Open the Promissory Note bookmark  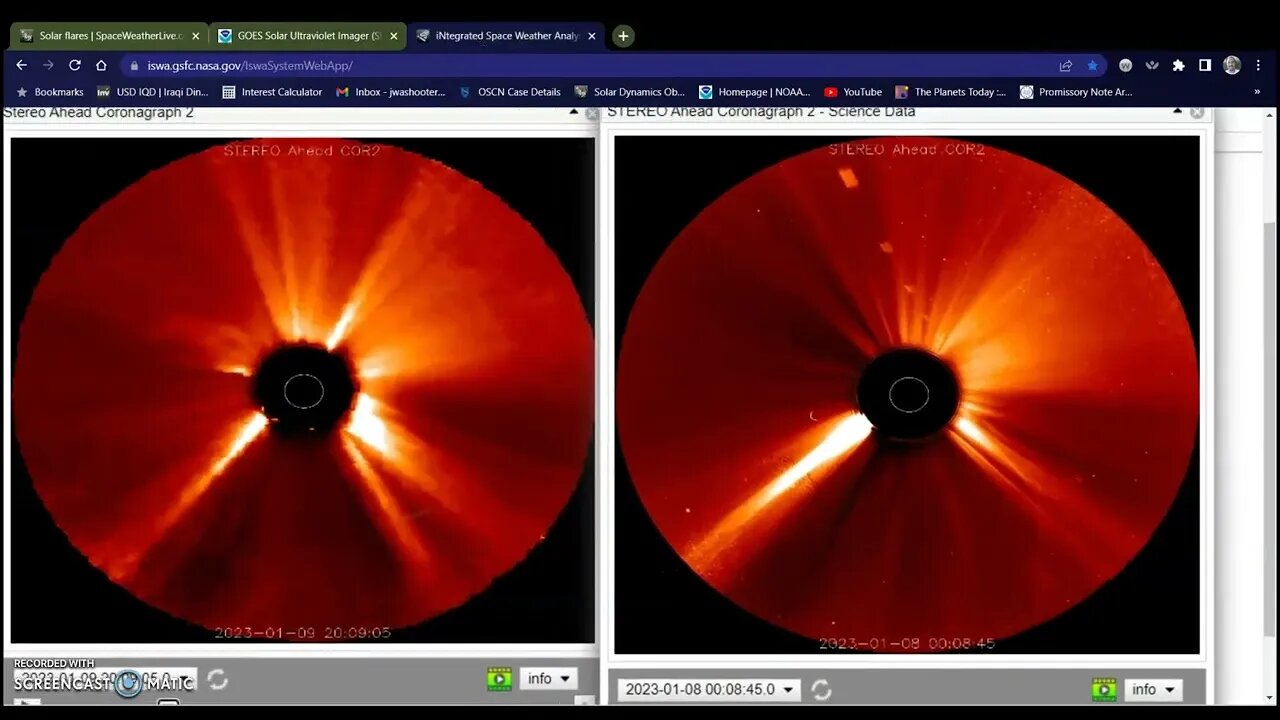tap(1076, 92)
